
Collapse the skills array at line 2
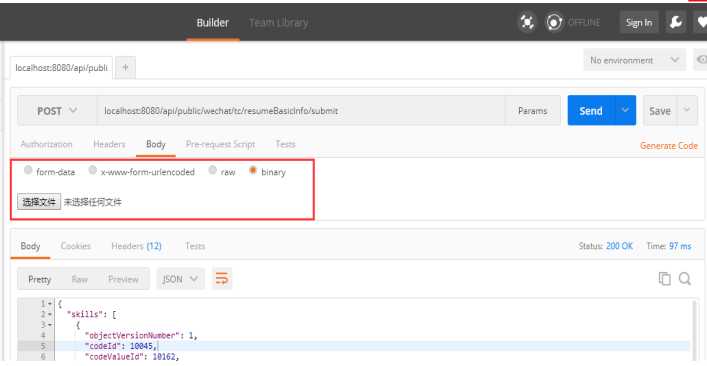pos(50,314)
